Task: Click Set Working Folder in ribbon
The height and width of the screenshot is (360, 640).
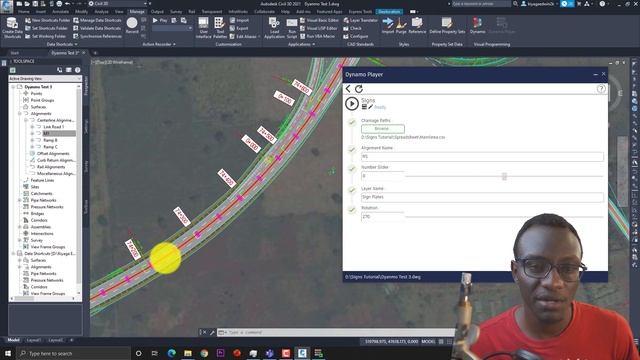Action: pos(45,36)
